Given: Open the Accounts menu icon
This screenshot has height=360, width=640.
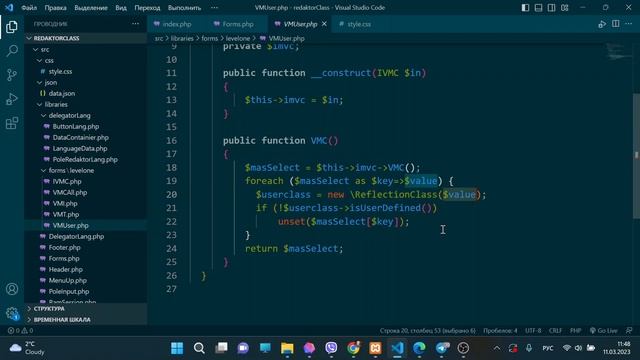Looking at the screenshot, I should pyautogui.click(x=12, y=289).
